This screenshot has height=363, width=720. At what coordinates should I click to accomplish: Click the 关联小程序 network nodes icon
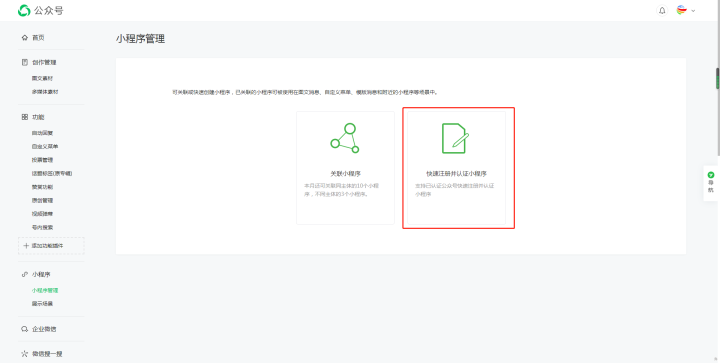tap(345, 138)
